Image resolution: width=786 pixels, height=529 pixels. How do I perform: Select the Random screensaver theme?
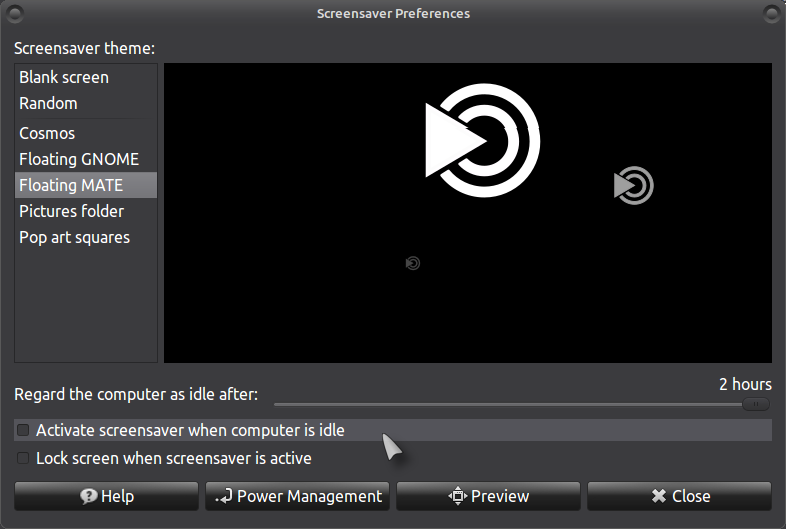click(x=86, y=103)
